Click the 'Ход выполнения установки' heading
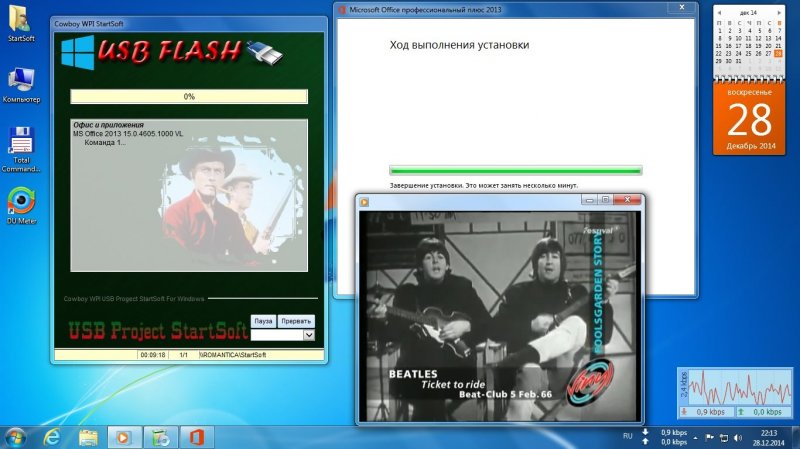Screen dimensions: 800x449 click(x=459, y=45)
